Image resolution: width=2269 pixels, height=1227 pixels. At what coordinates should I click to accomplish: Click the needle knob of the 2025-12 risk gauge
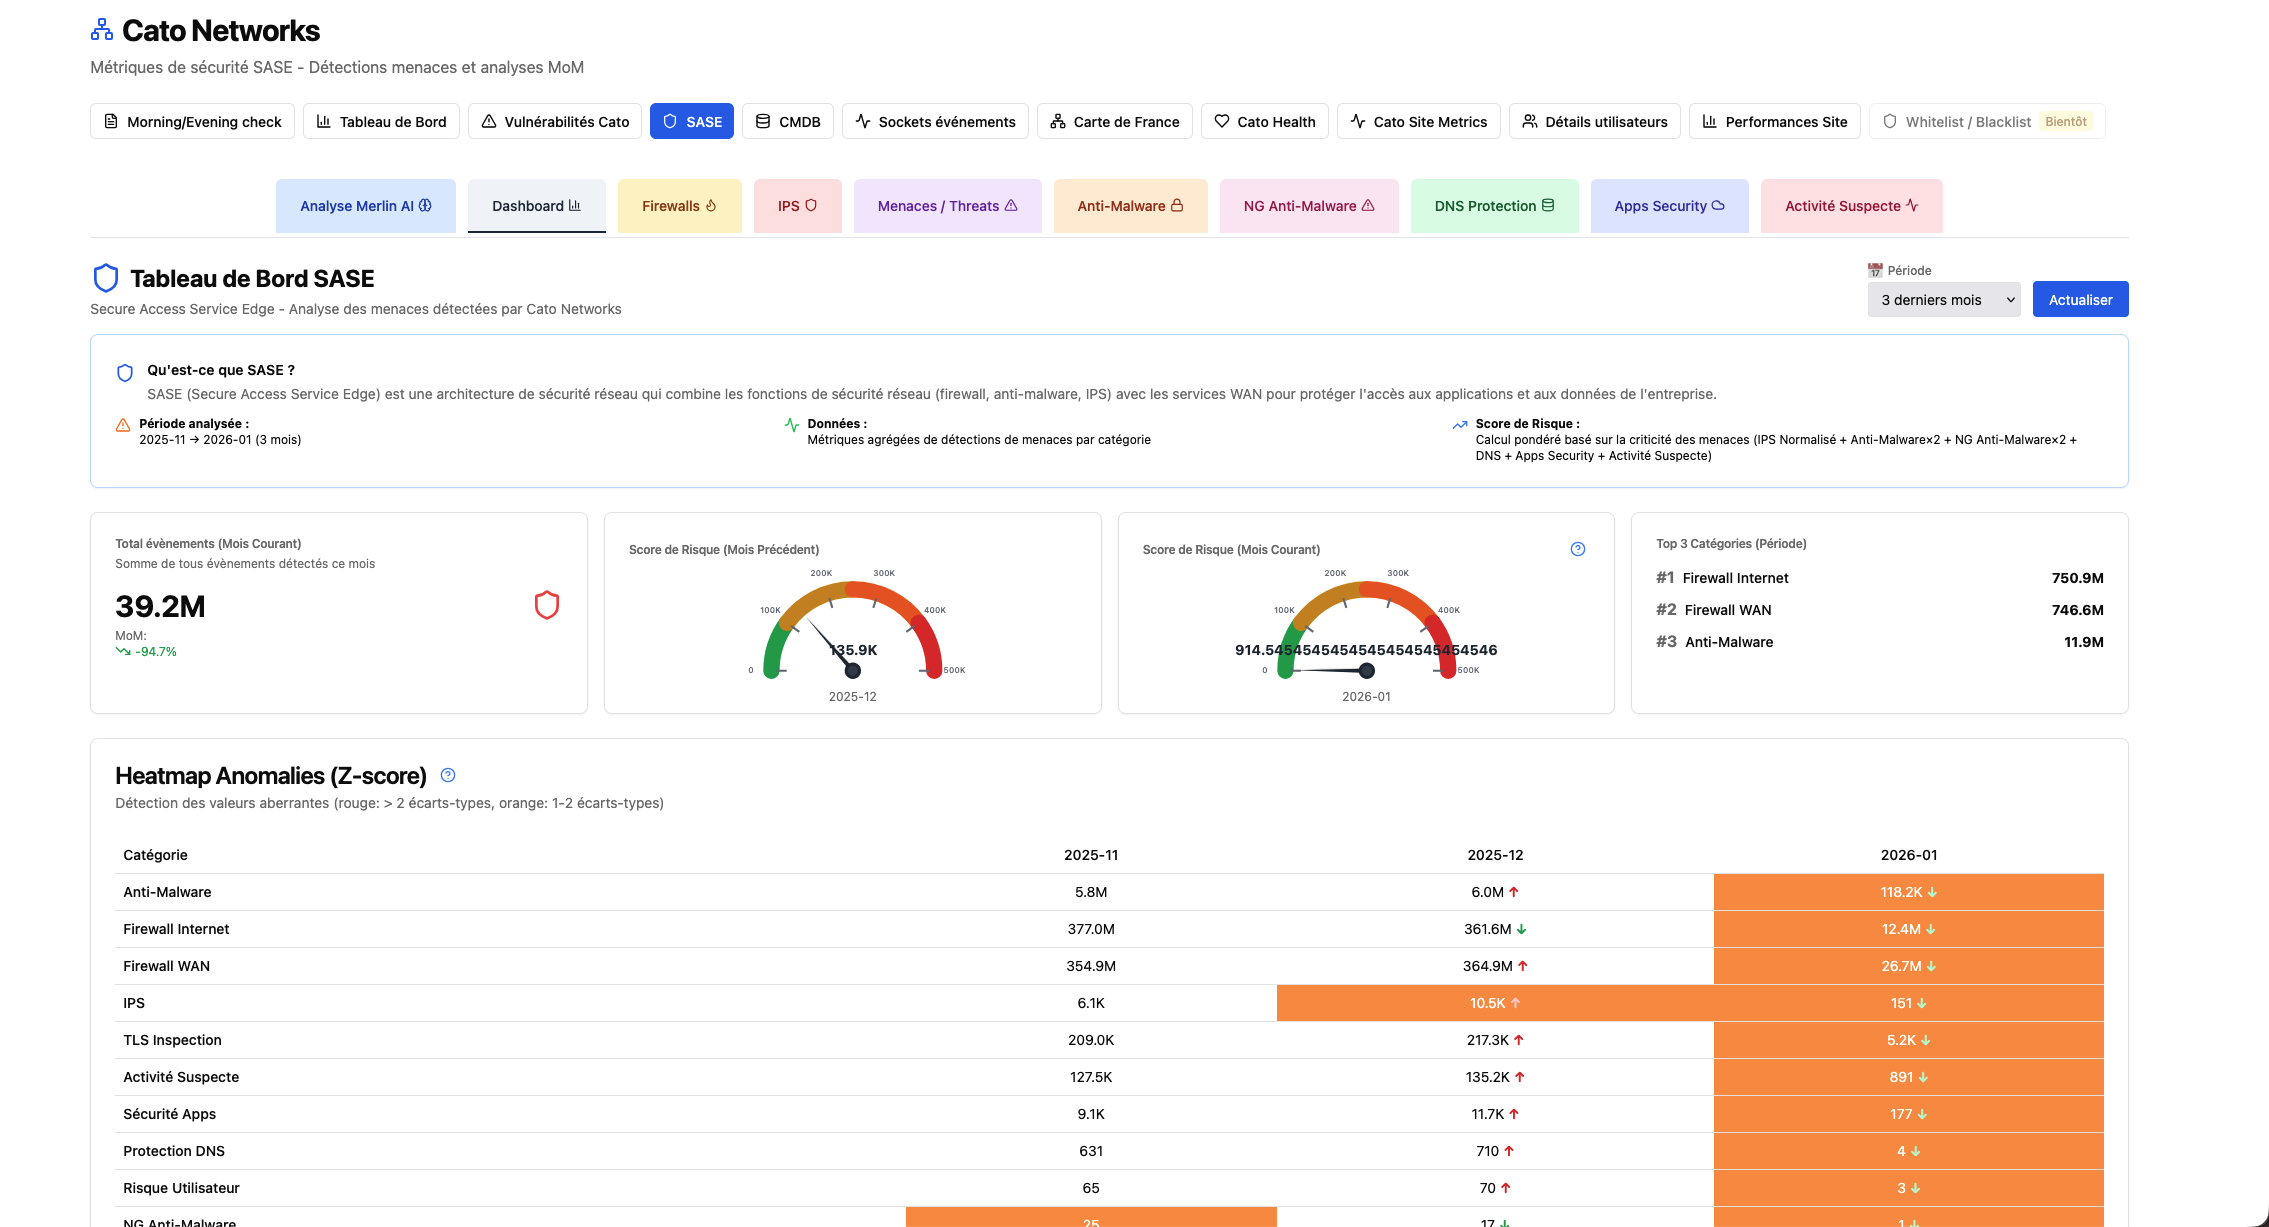852,671
